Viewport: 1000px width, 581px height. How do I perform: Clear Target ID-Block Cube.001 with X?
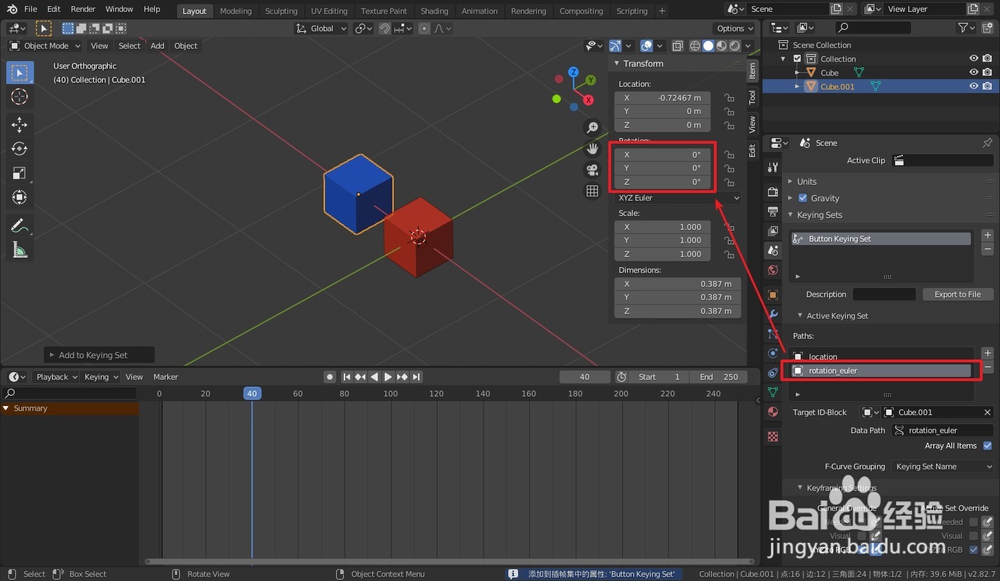coord(987,413)
